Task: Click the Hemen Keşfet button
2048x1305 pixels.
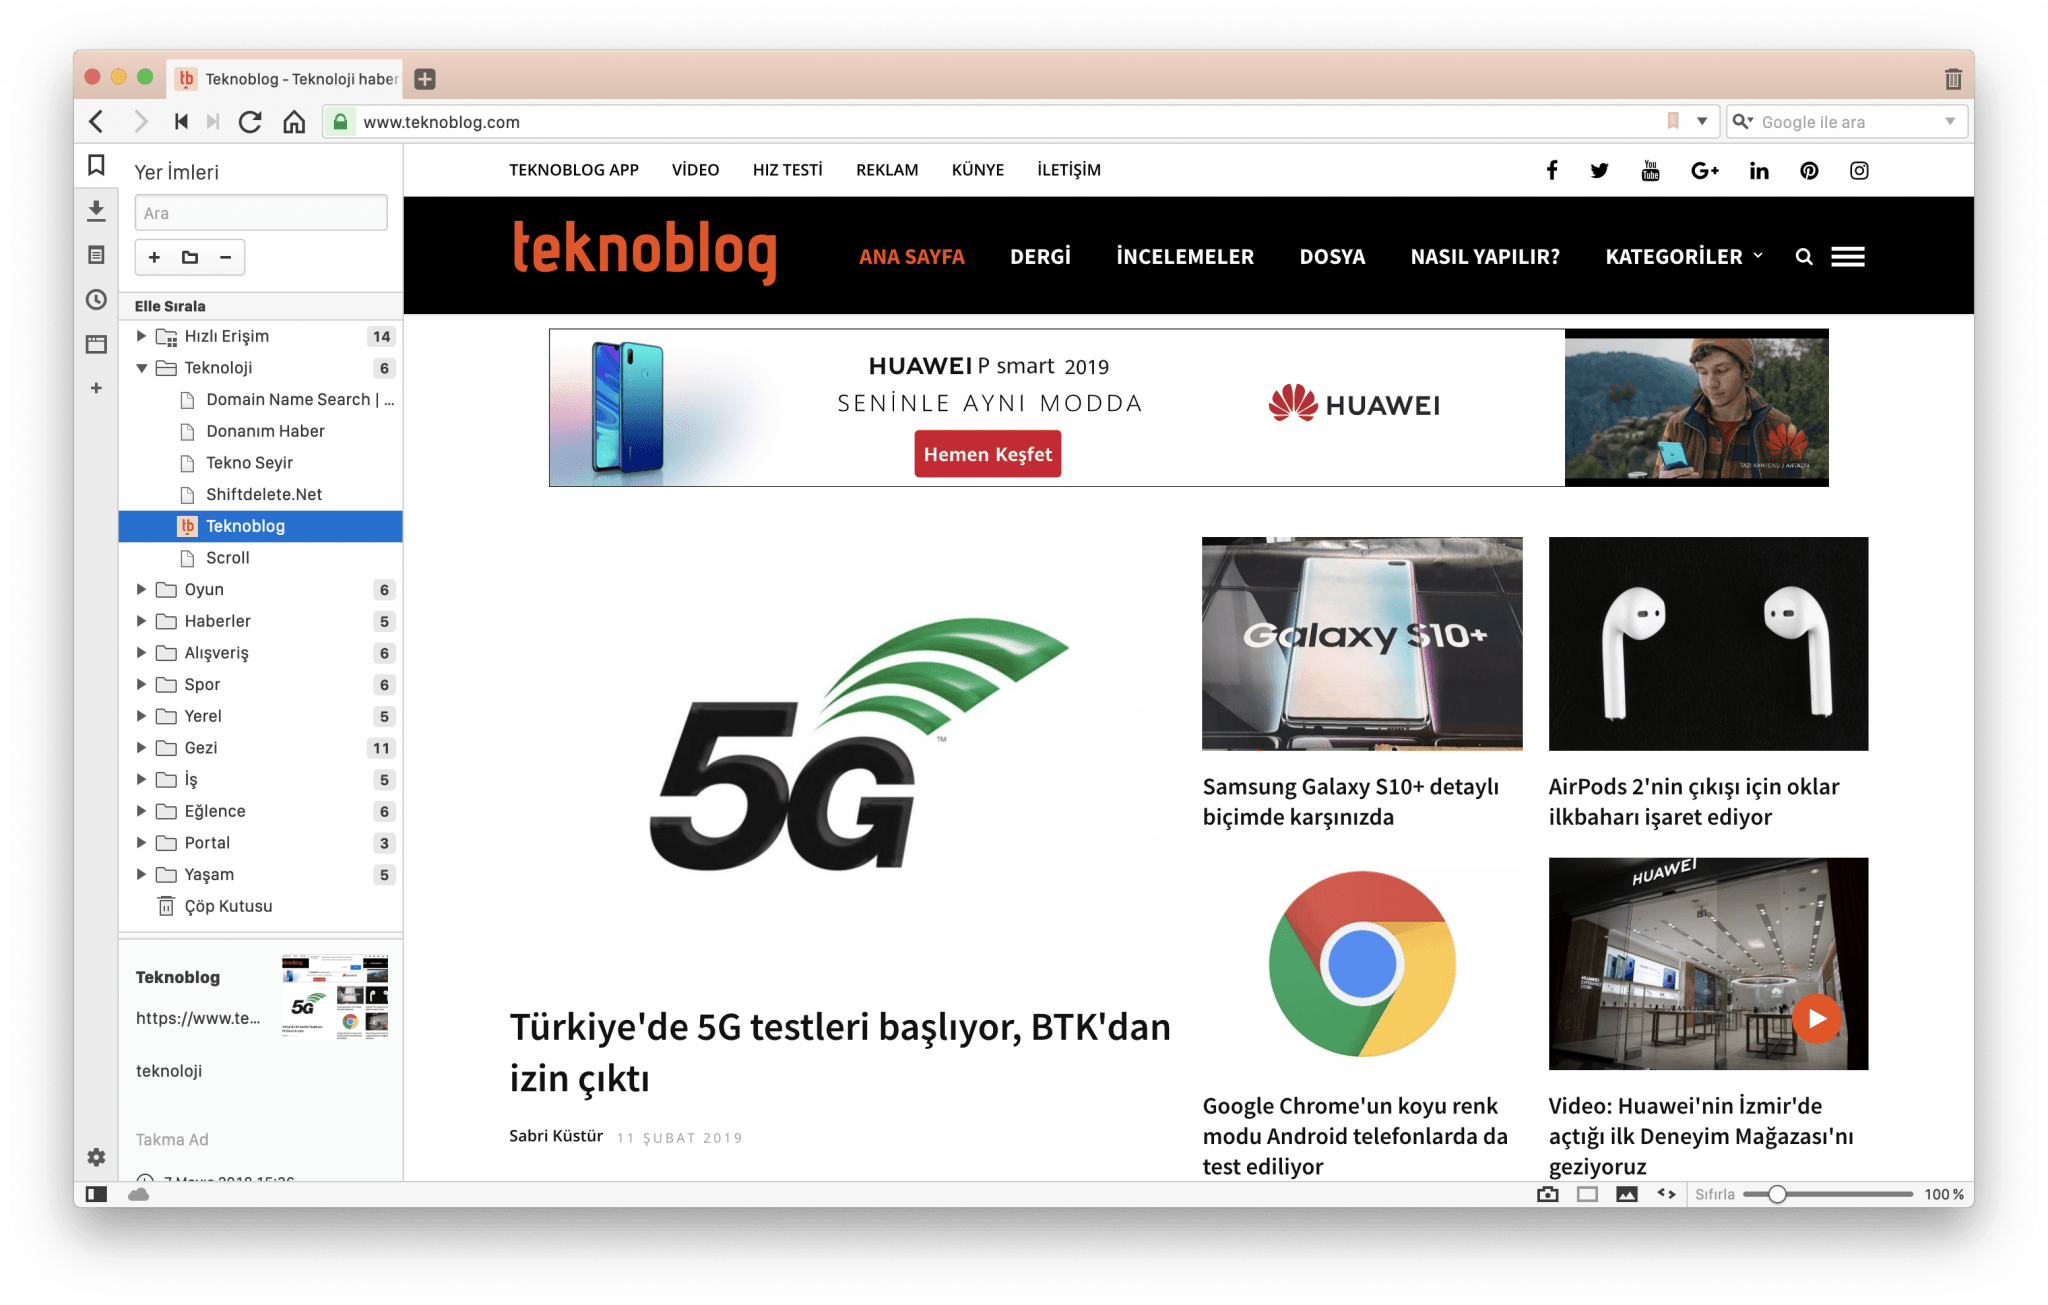Action: coord(987,454)
